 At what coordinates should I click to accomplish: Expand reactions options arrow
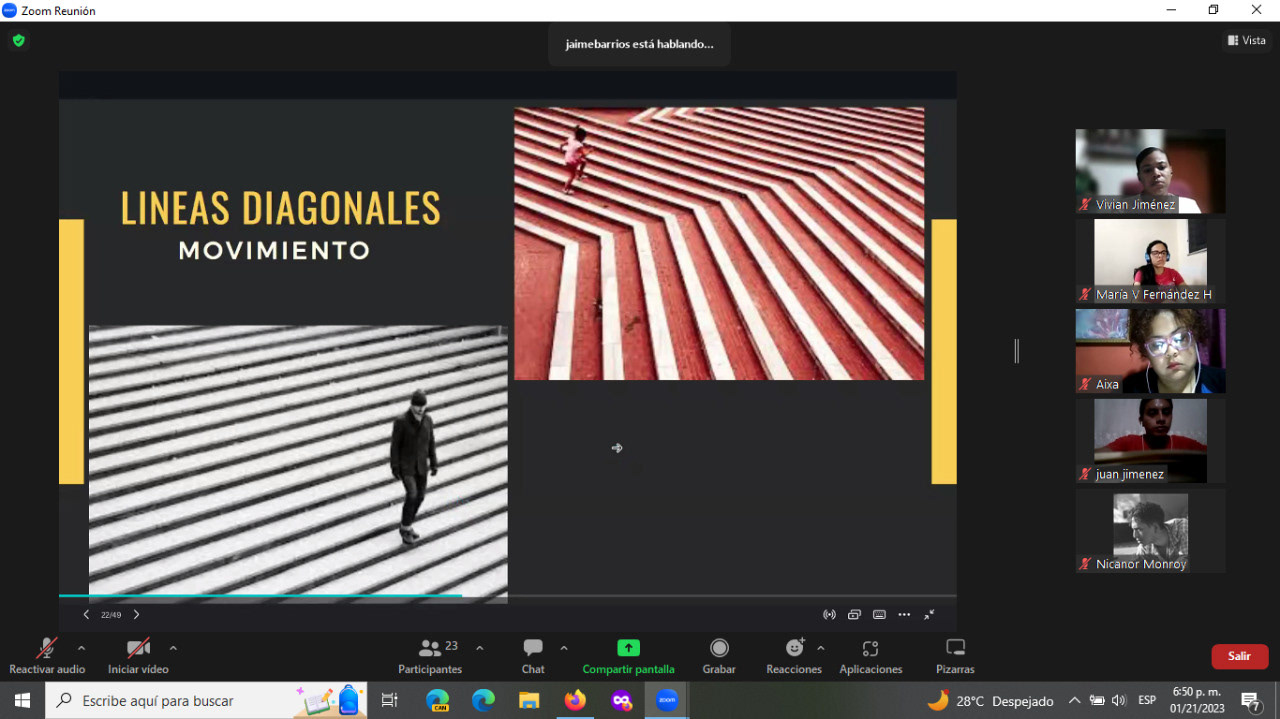point(821,648)
